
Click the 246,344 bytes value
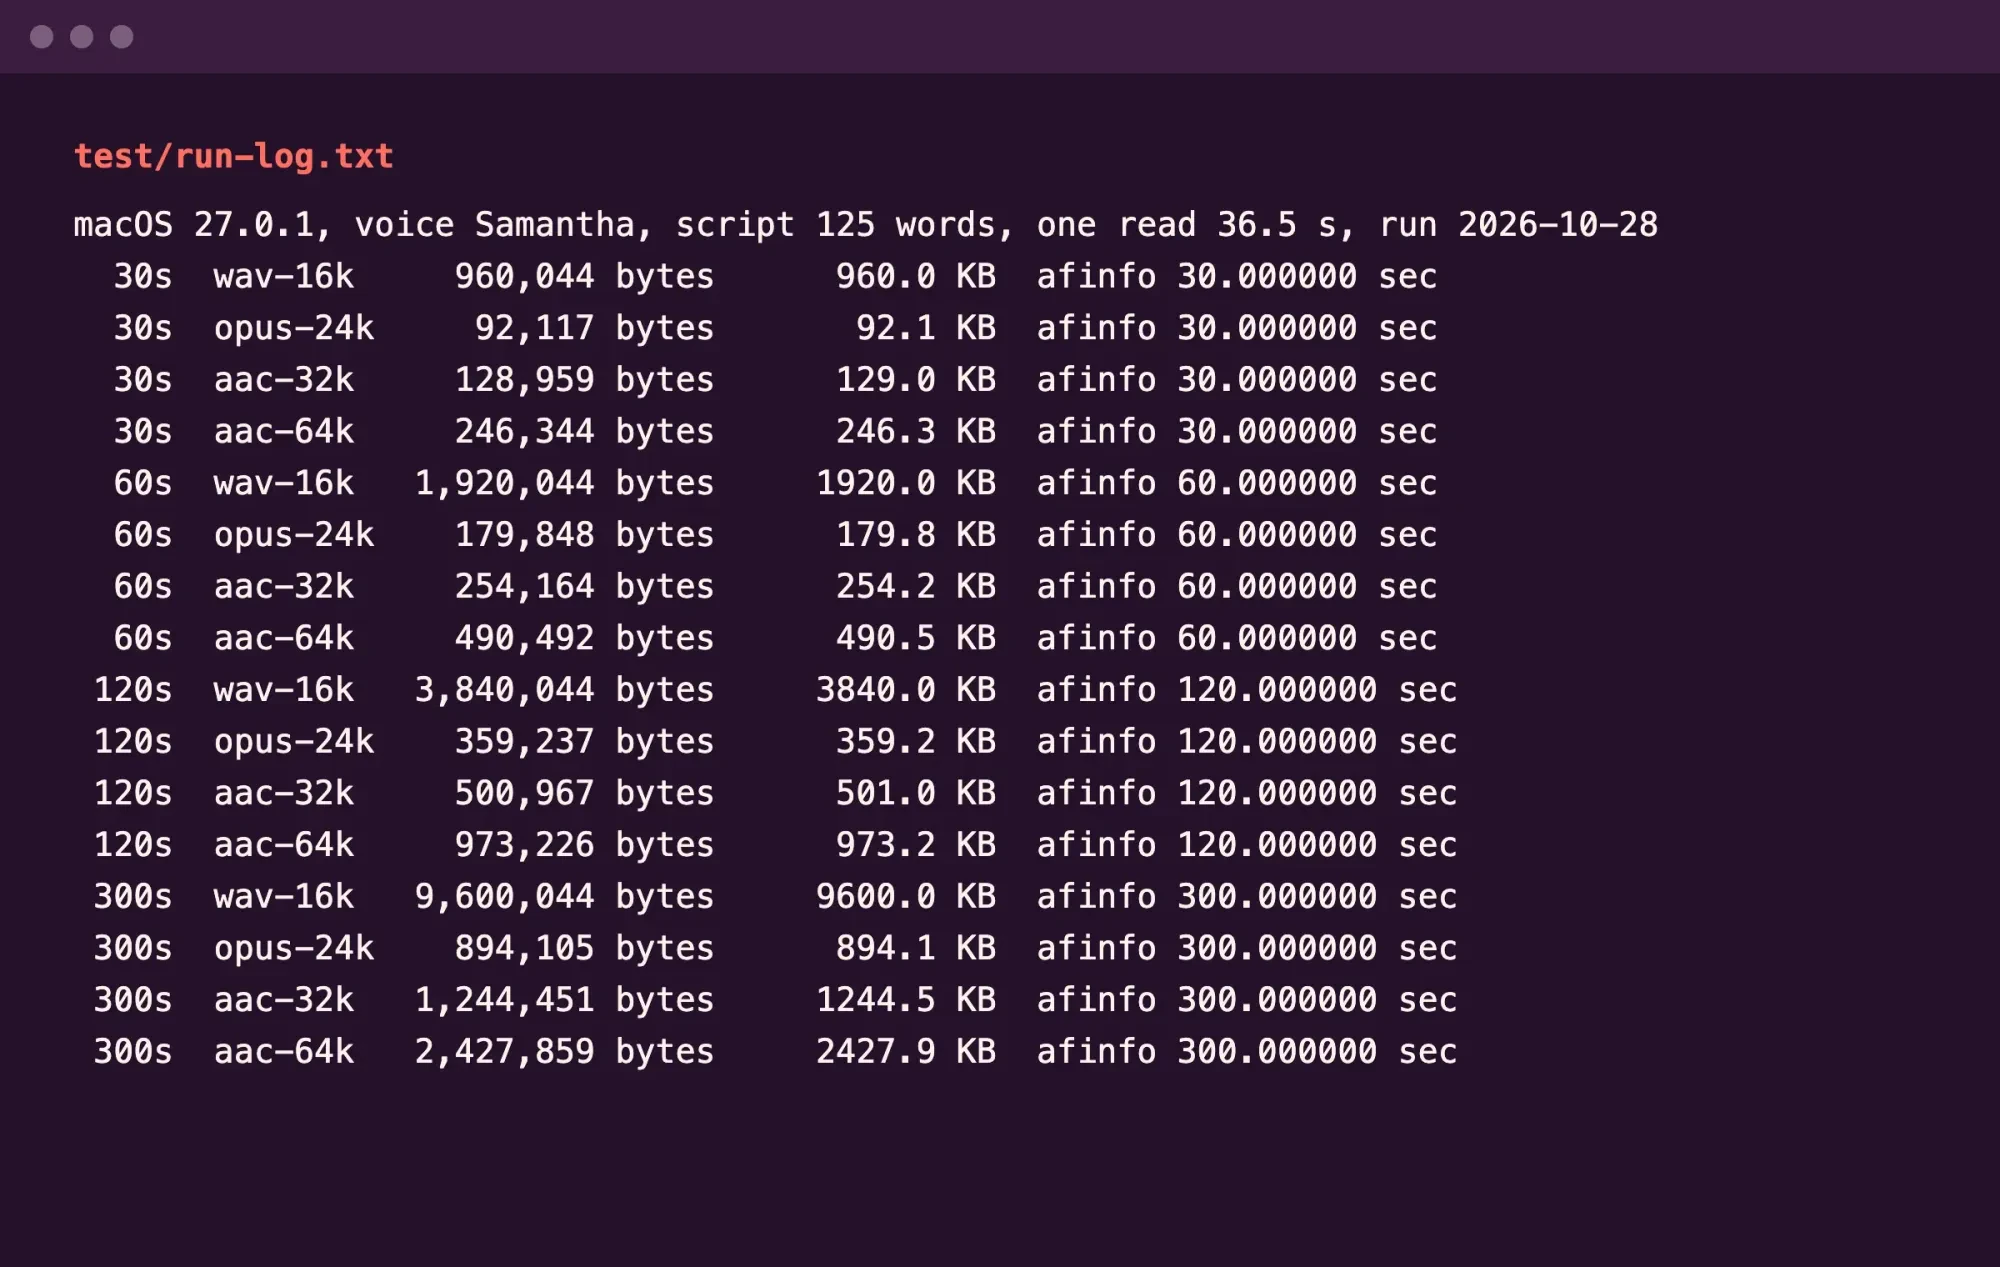click(585, 432)
